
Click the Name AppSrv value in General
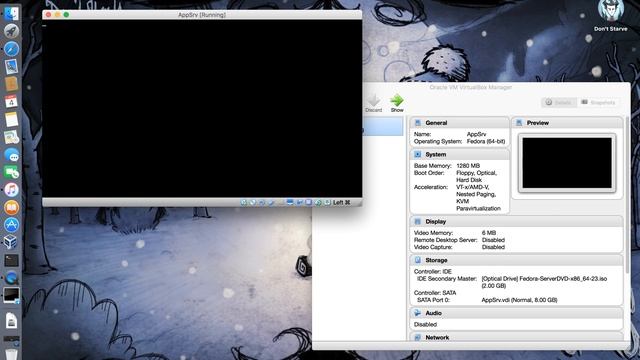[x=476, y=134]
